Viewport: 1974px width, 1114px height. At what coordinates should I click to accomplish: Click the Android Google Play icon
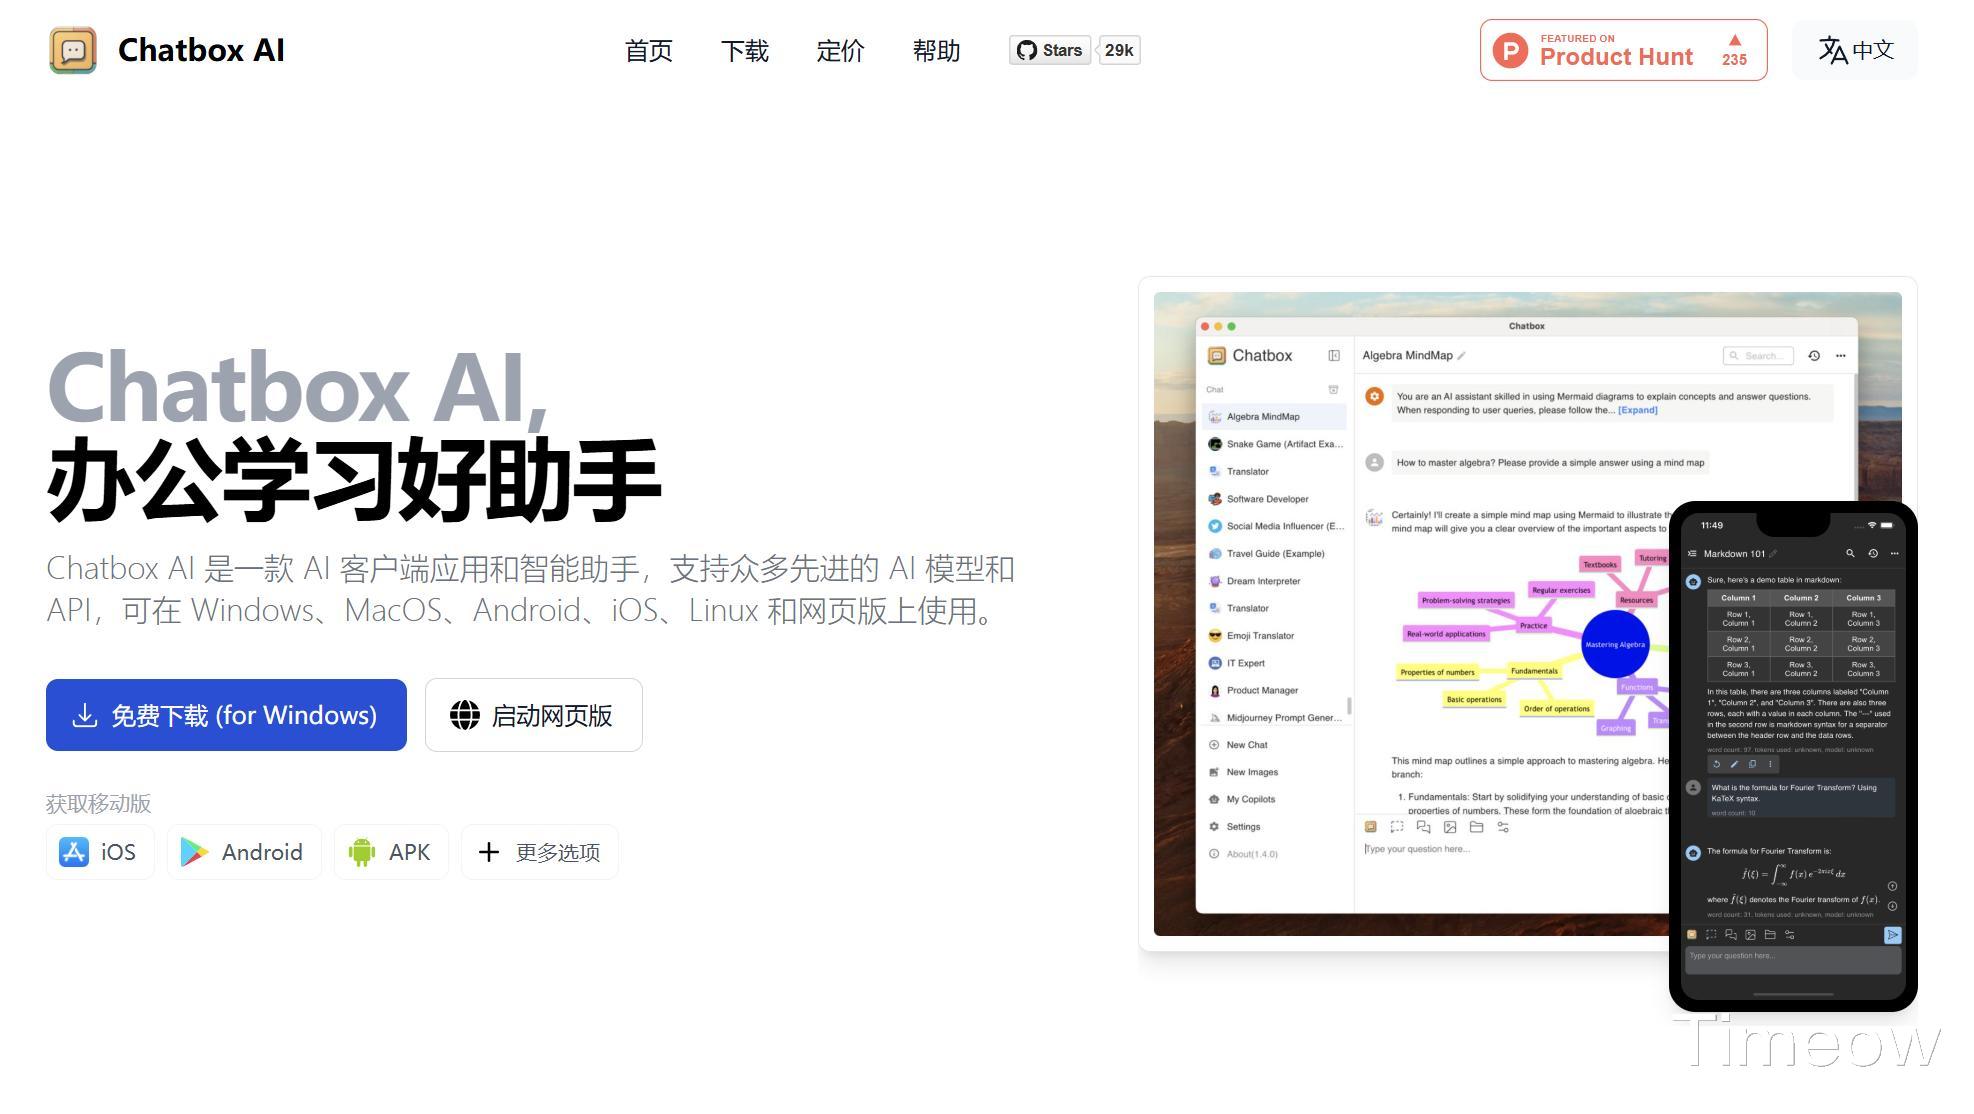[x=194, y=852]
